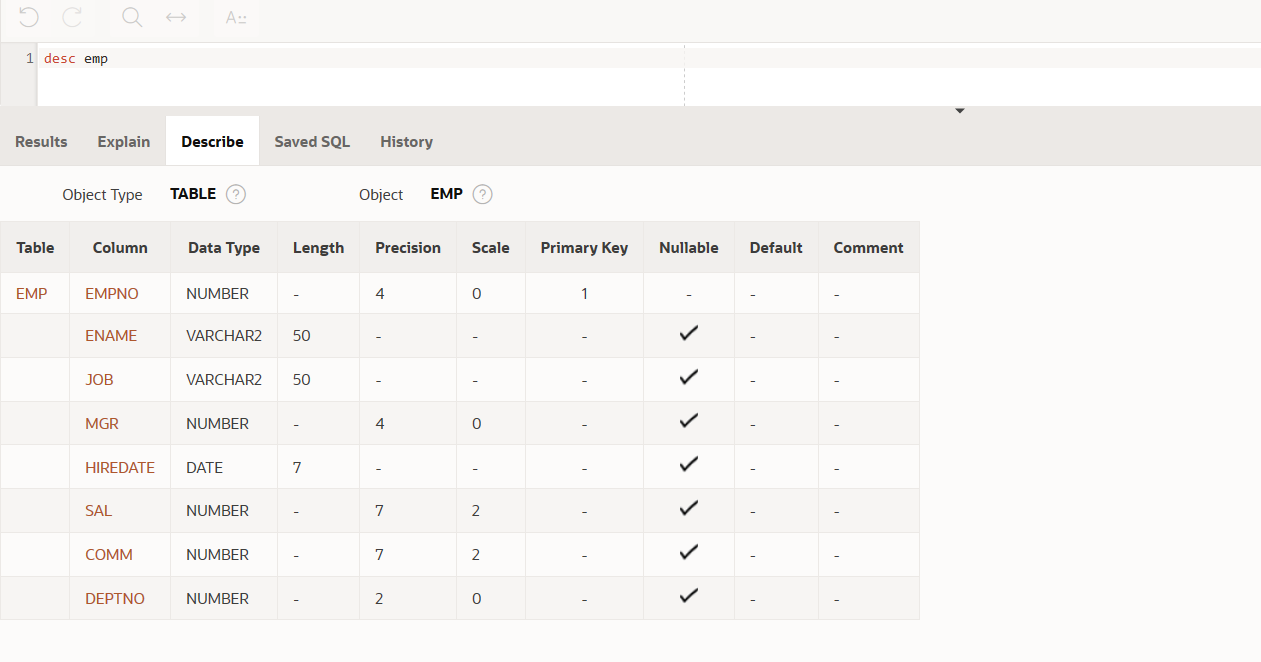The height and width of the screenshot is (662, 1261).
Task: Toggle the Nullable checkmark for SAL
Action: tap(688, 509)
